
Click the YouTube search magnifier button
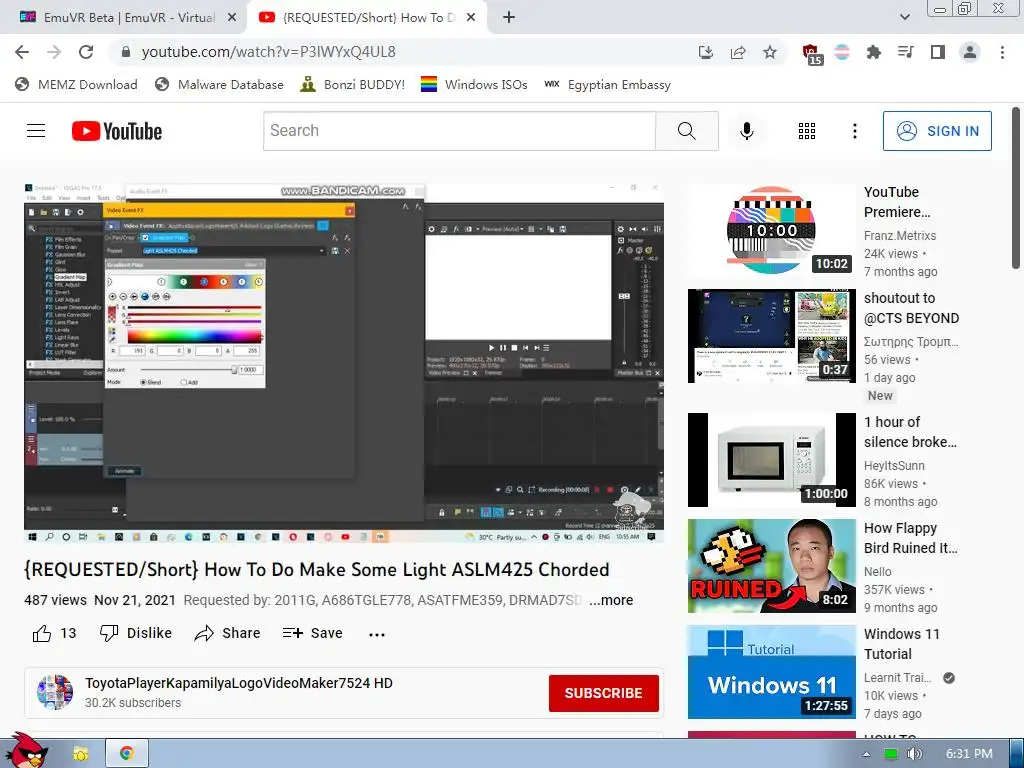coord(686,131)
